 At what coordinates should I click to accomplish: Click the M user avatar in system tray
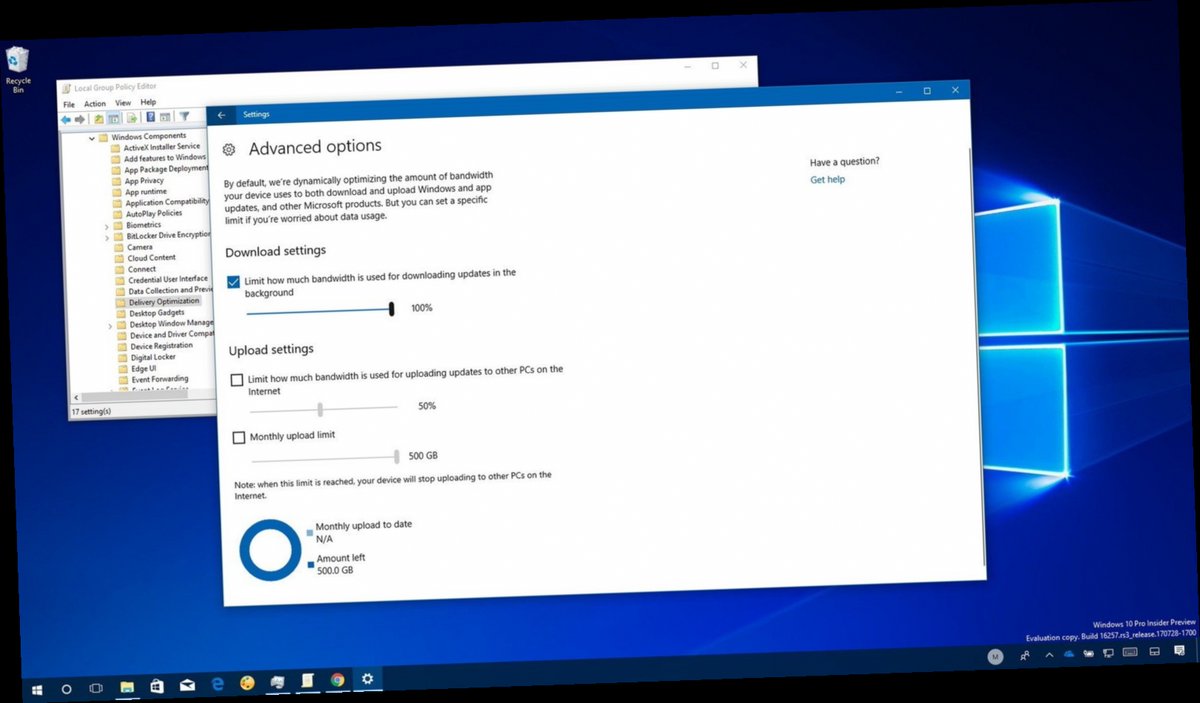click(x=995, y=656)
